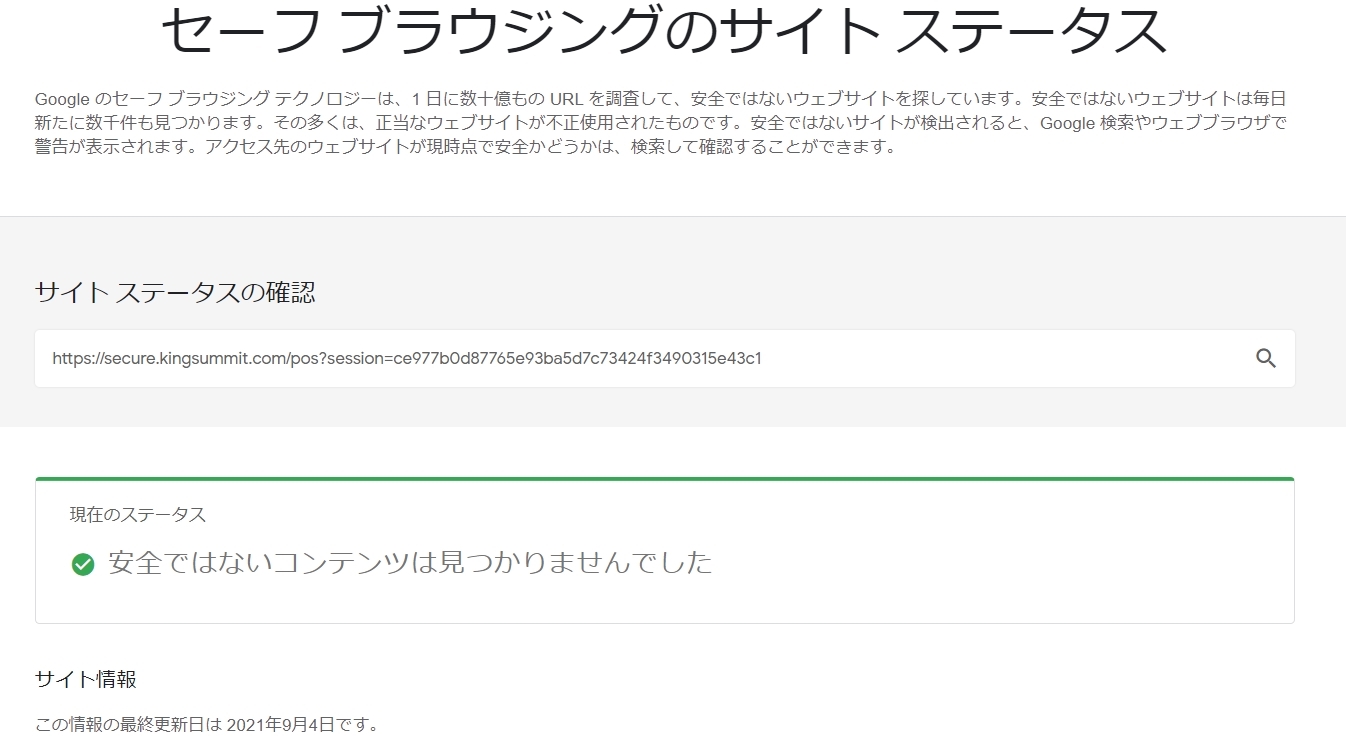The image size is (1346, 737).
Task: Click the セーフ ブラウジング page title
Action: point(667,30)
